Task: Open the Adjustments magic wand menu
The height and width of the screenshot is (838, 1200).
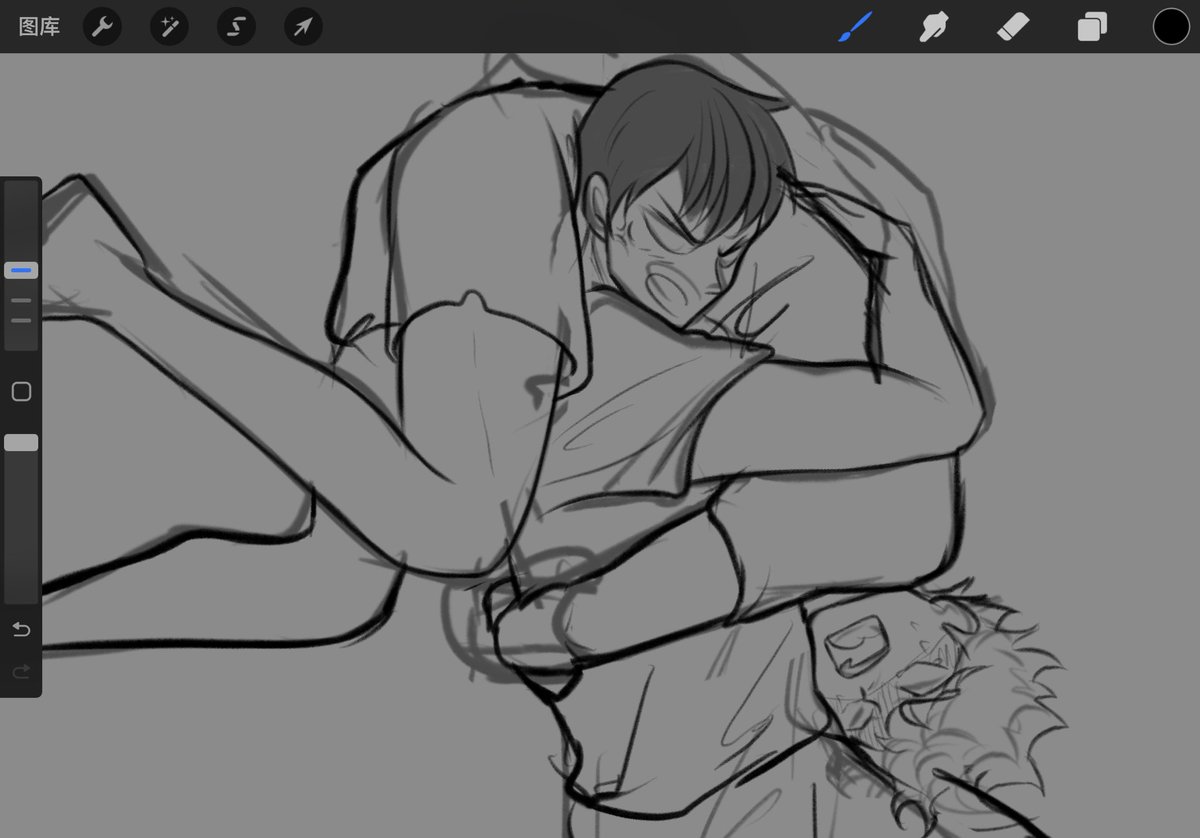Action: (x=169, y=27)
